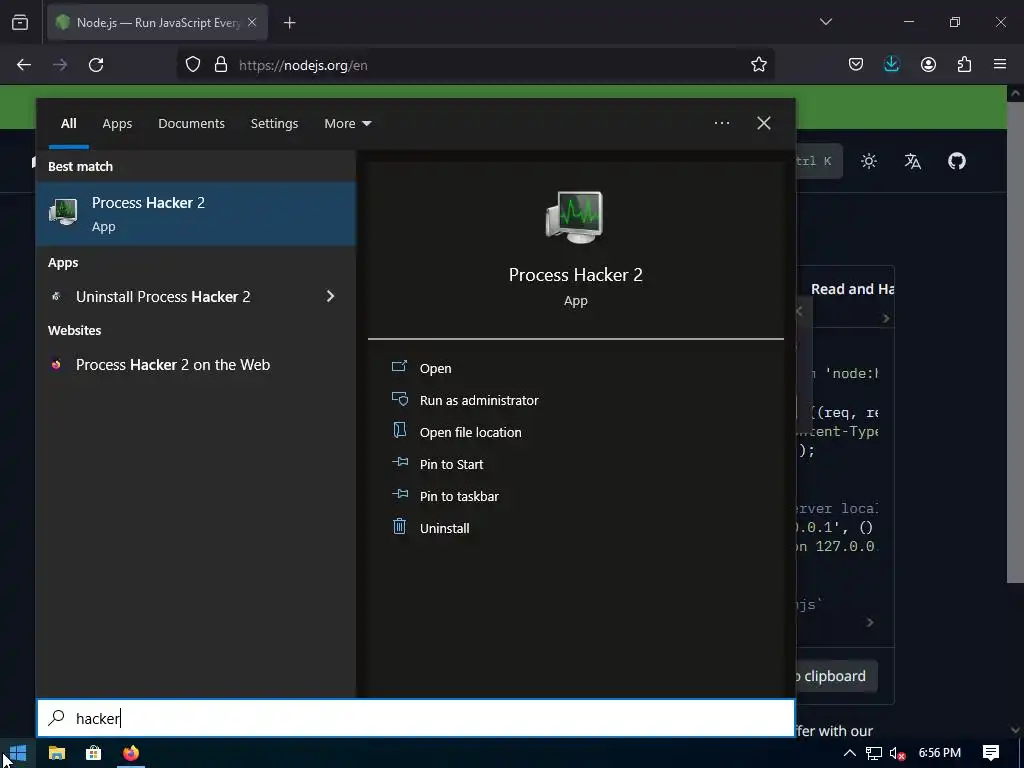1024x768 pixels.
Task: Open the search panel options ellipsis
Action: tap(722, 123)
